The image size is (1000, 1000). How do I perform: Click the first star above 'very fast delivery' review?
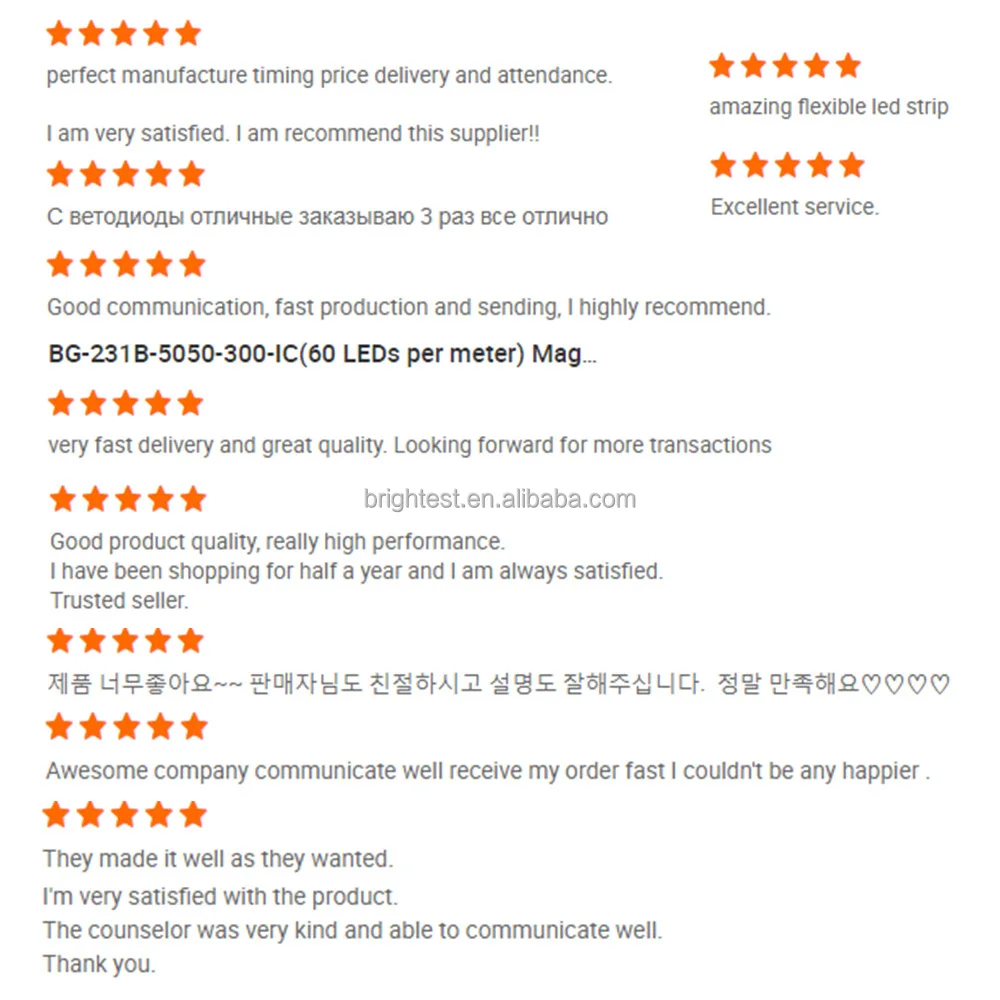[x=61, y=404]
